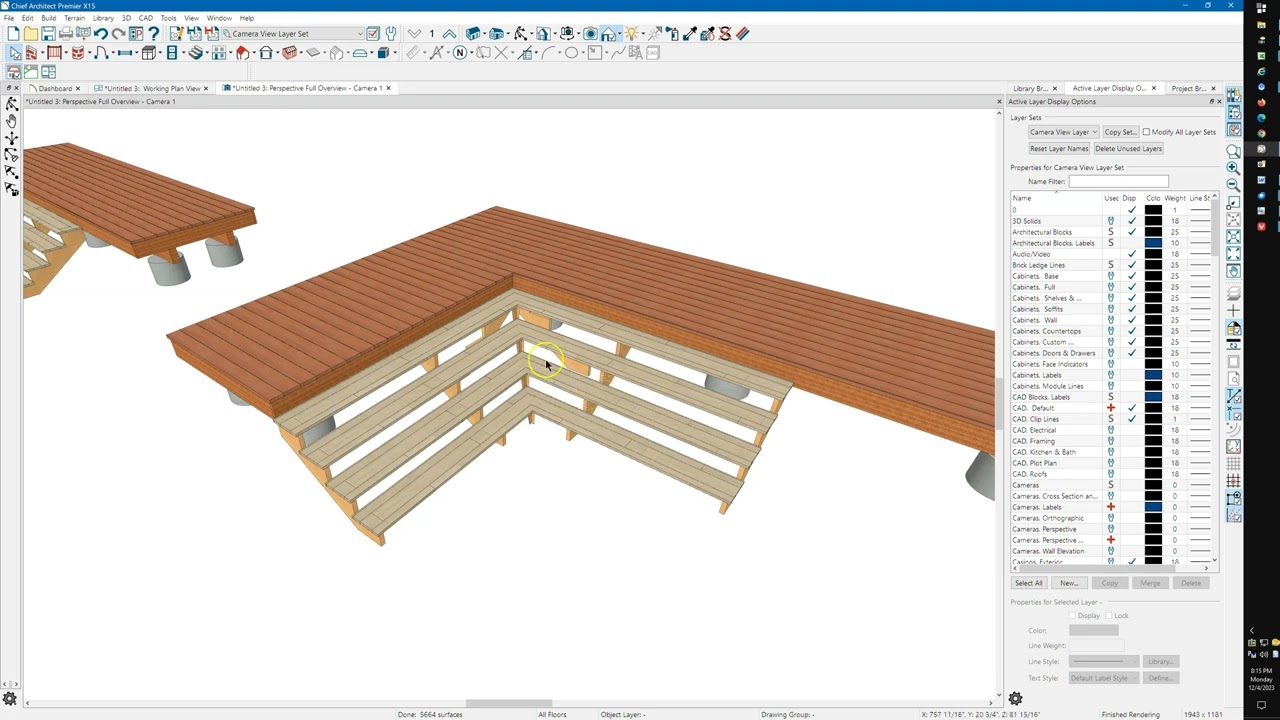Open the CAD menu
The width and height of the screenshot is (1280, 720).
[146, 18]
